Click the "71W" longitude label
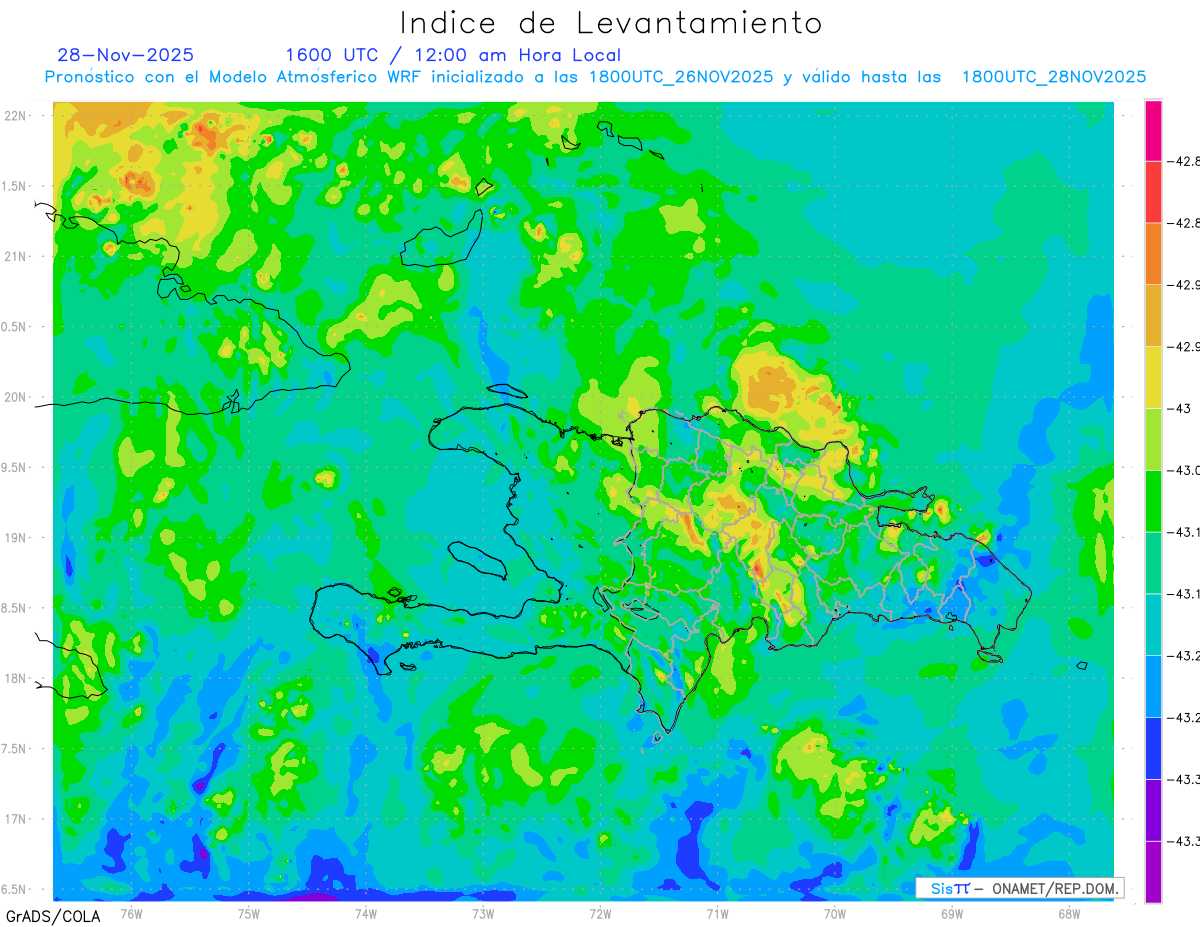 (717, 913)
